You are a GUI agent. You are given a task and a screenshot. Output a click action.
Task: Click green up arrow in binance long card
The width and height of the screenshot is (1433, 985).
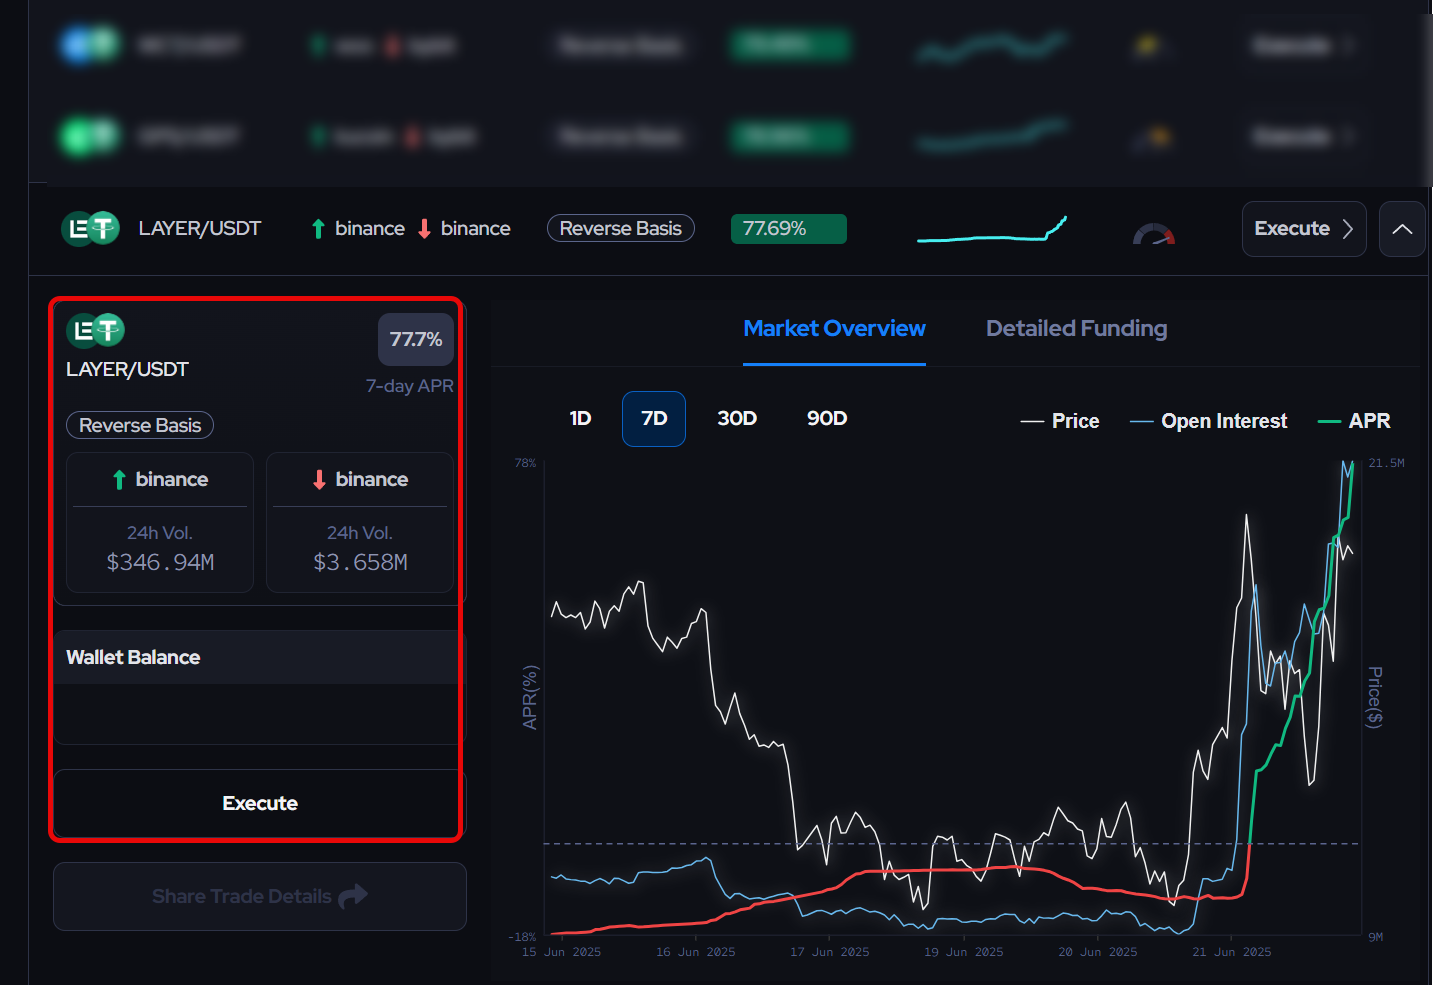(119, 480)
